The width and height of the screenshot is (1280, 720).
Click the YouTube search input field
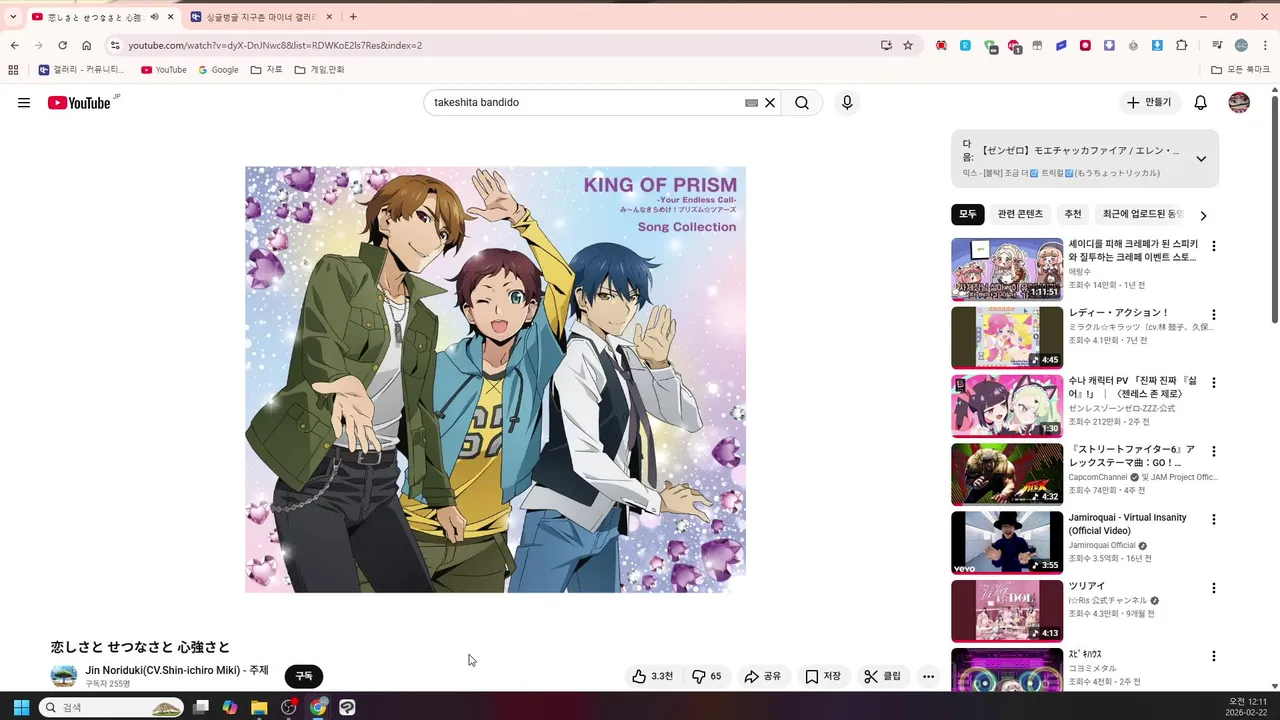[x=585, y=103]
